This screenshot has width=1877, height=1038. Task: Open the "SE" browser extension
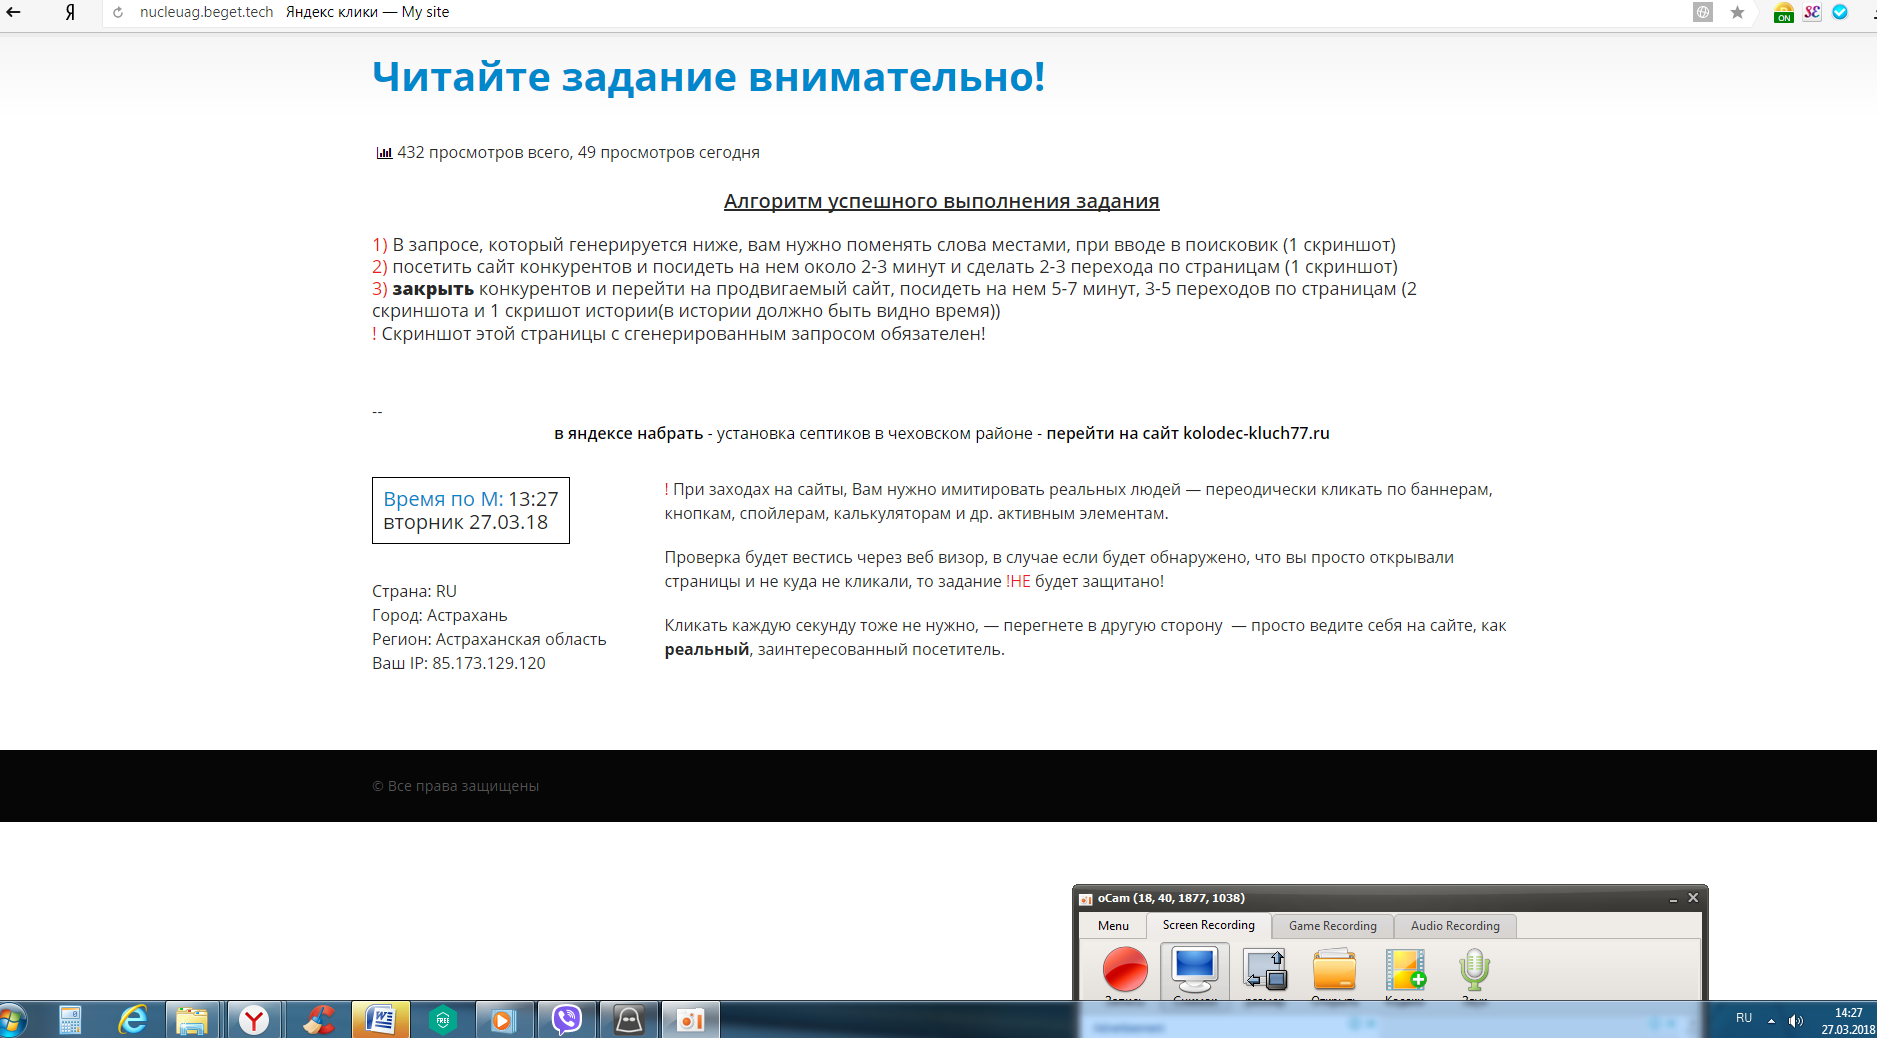[x=1812, y=12]
